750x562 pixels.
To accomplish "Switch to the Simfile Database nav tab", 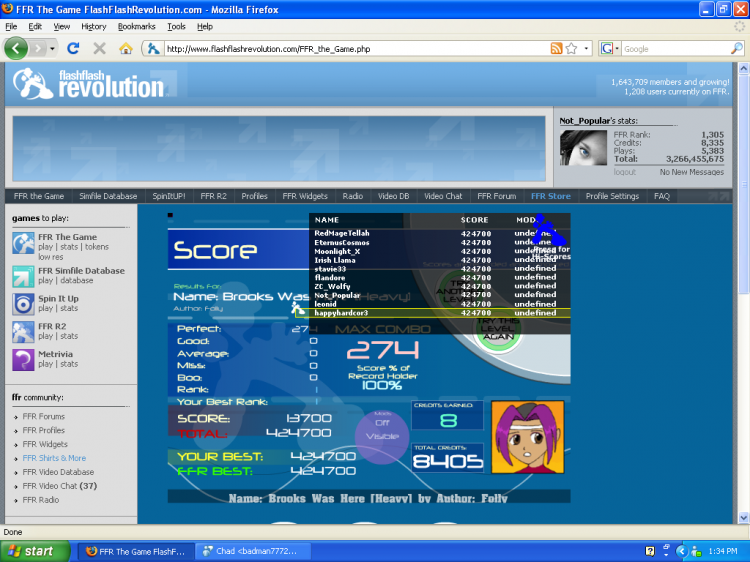I will point(107,196).
